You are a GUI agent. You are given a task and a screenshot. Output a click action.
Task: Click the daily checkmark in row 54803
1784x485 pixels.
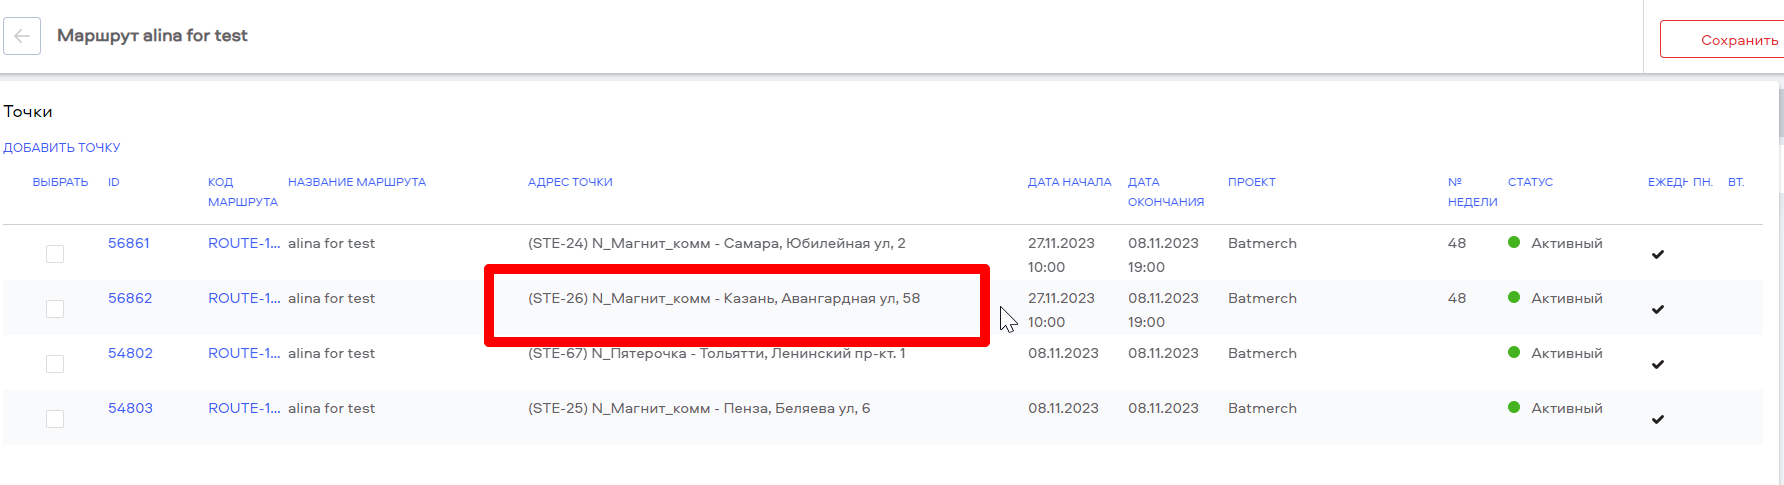(1658, 419)
